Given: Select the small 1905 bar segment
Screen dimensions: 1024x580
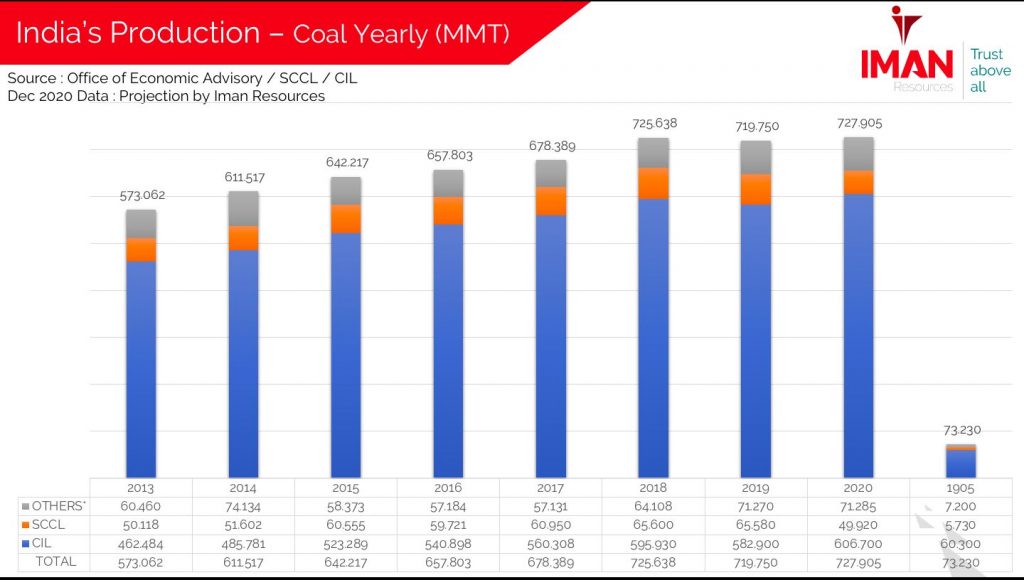Looking at the screenshot, I should coord(963,462).
